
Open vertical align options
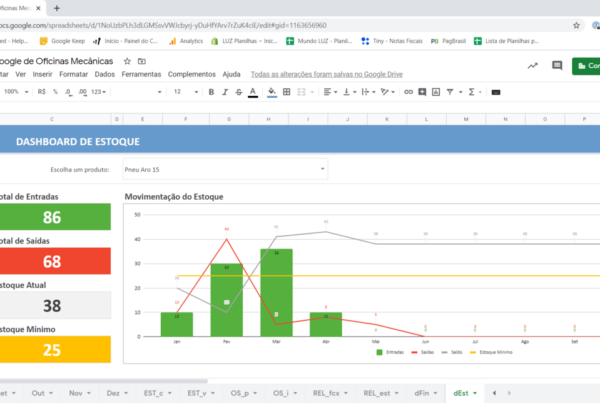pyautogui.click(x=349, y=92)
